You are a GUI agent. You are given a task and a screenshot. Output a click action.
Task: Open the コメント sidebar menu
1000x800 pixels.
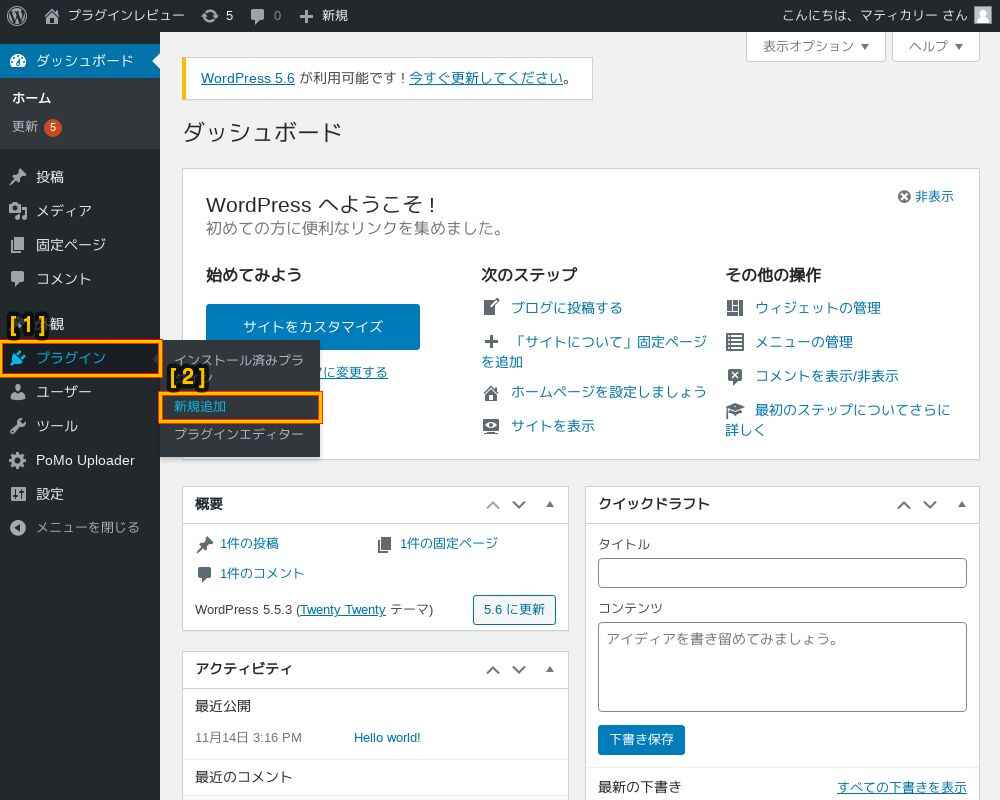point(80,278)
